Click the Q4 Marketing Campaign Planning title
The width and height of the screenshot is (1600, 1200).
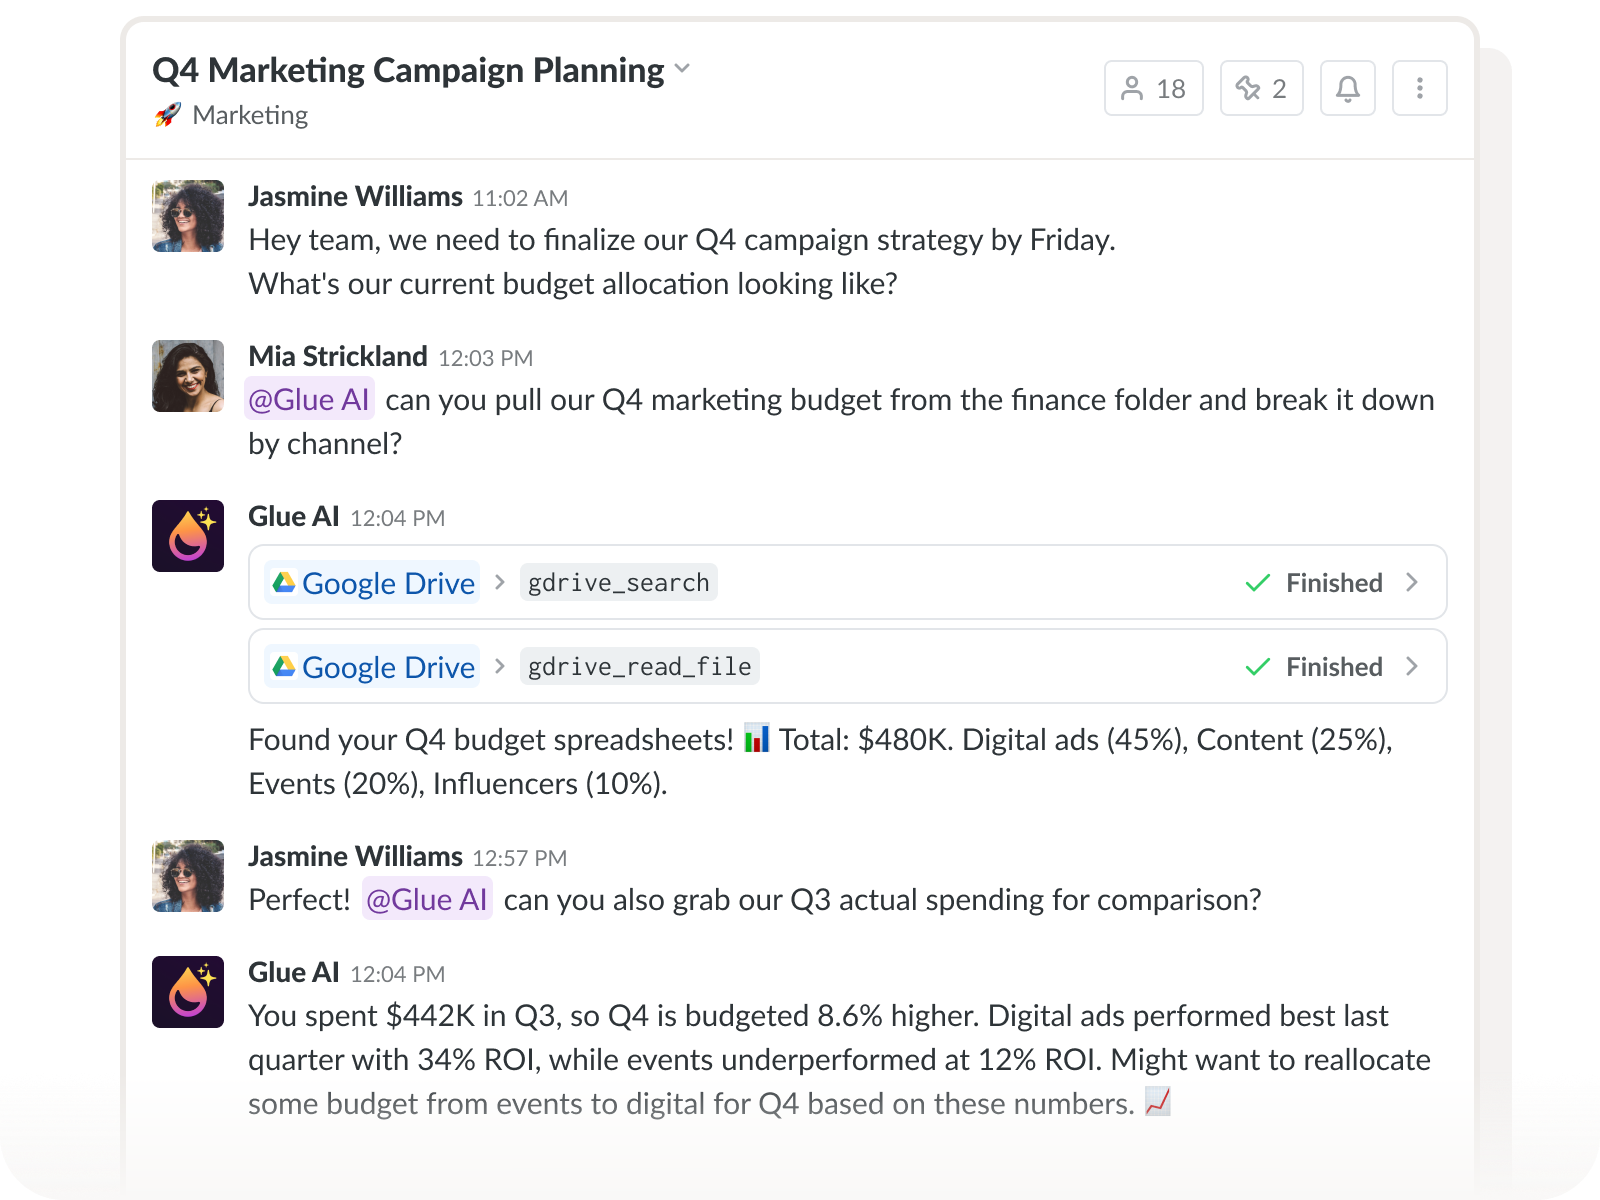(x=408, y=70)
